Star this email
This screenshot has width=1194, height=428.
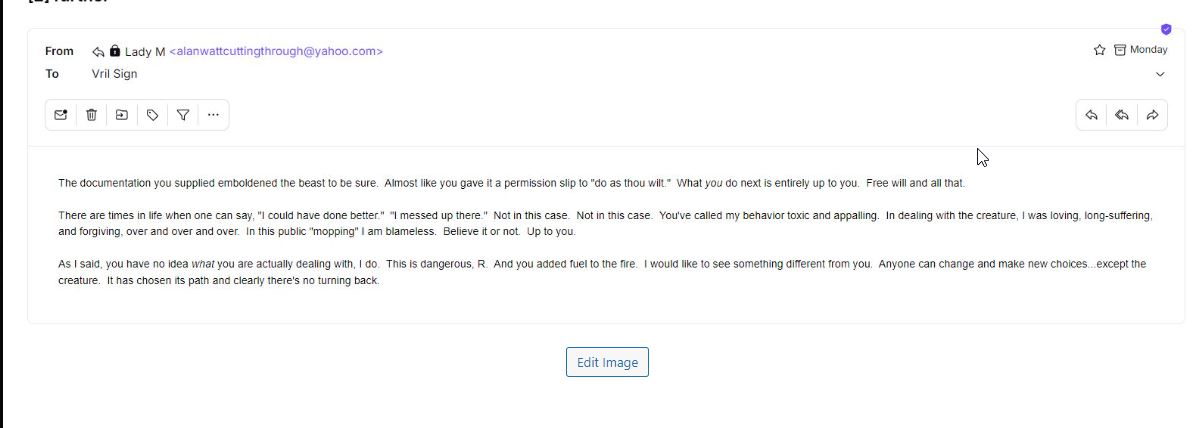[x=1100, y=50]
